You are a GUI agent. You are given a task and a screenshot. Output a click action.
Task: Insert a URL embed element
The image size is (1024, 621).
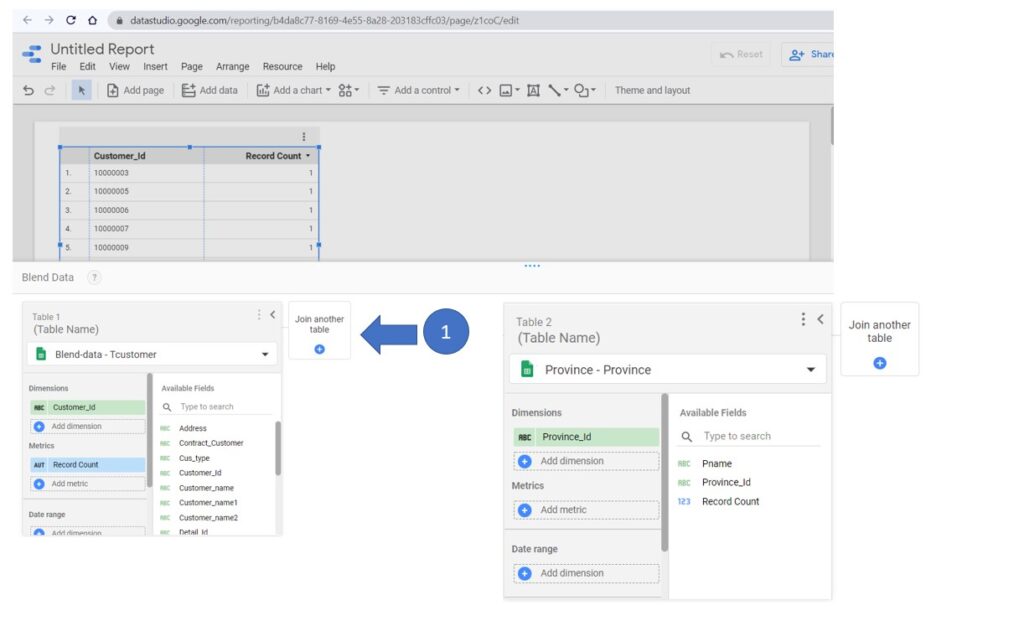484,90
